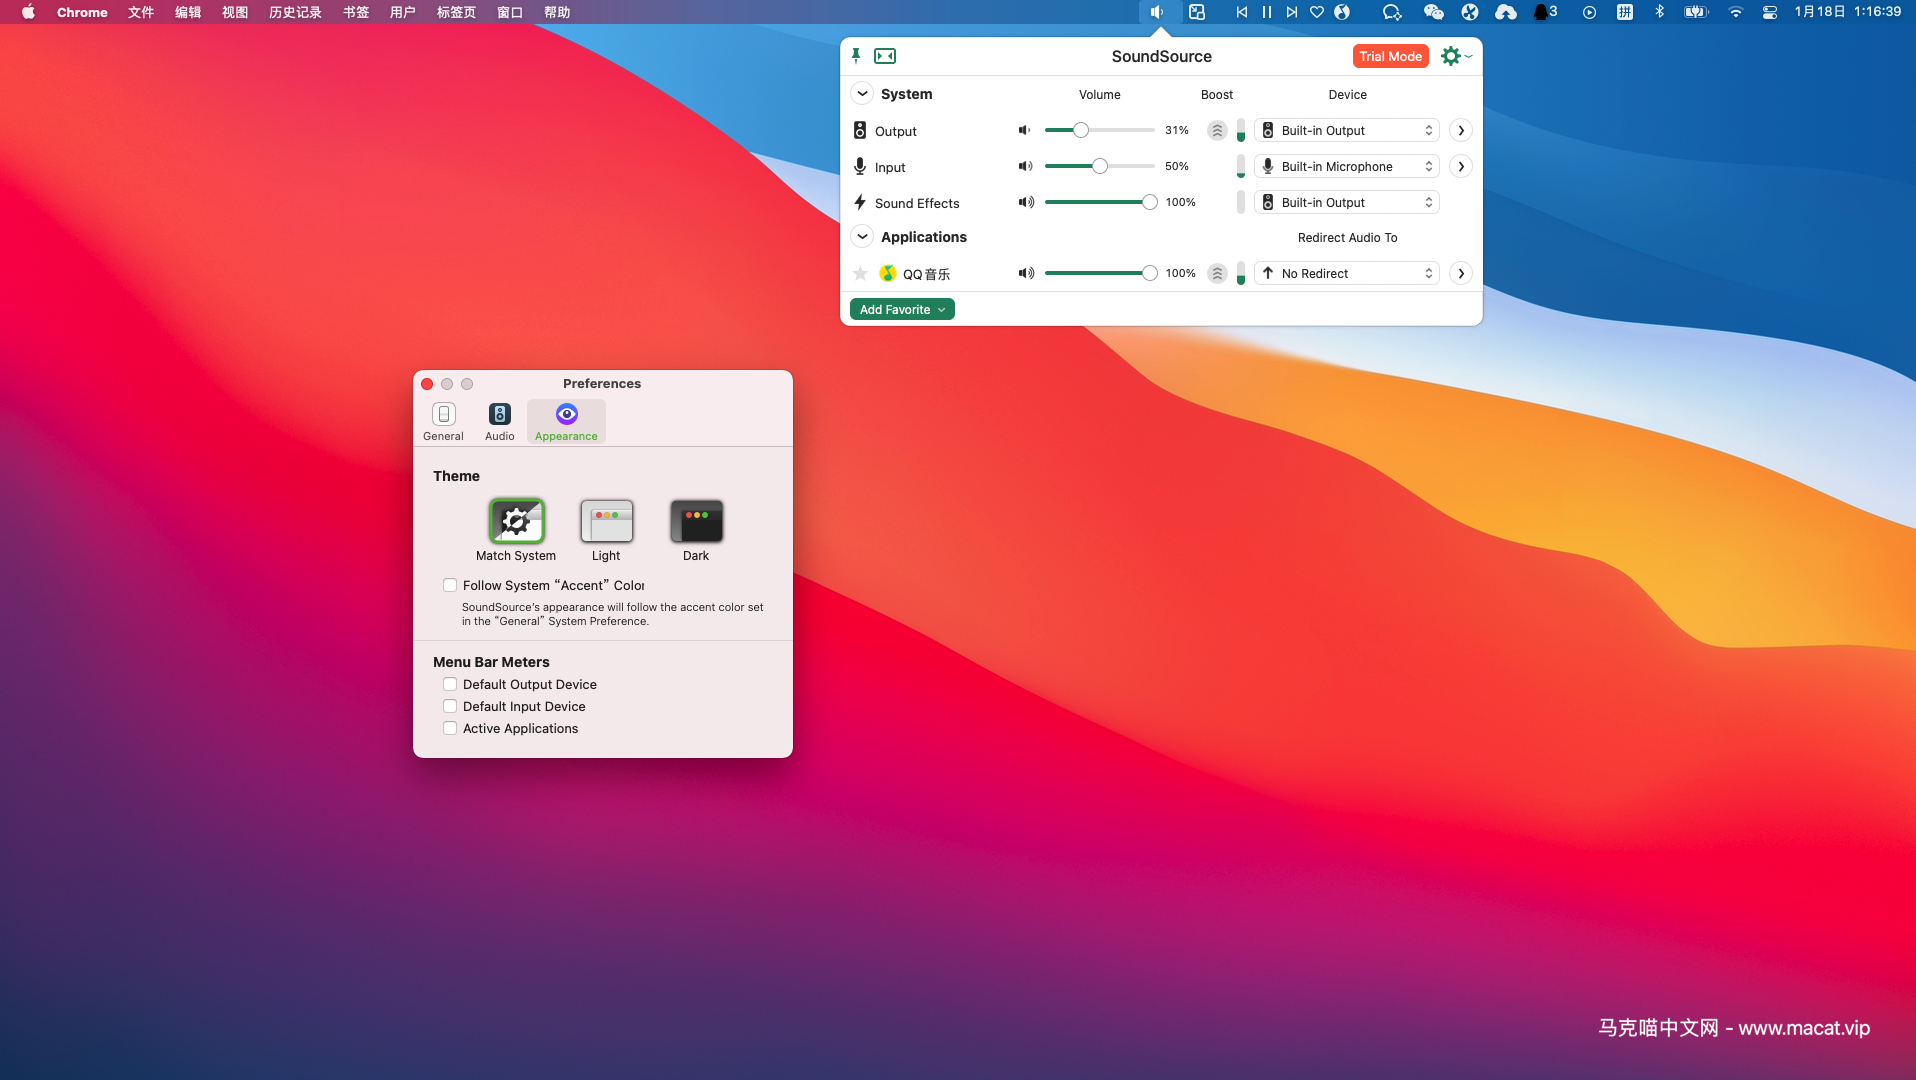This screenshot has height=1080, width=1916.
Task: Switch to the General preferences tab
Action: [x=443, y=421]
